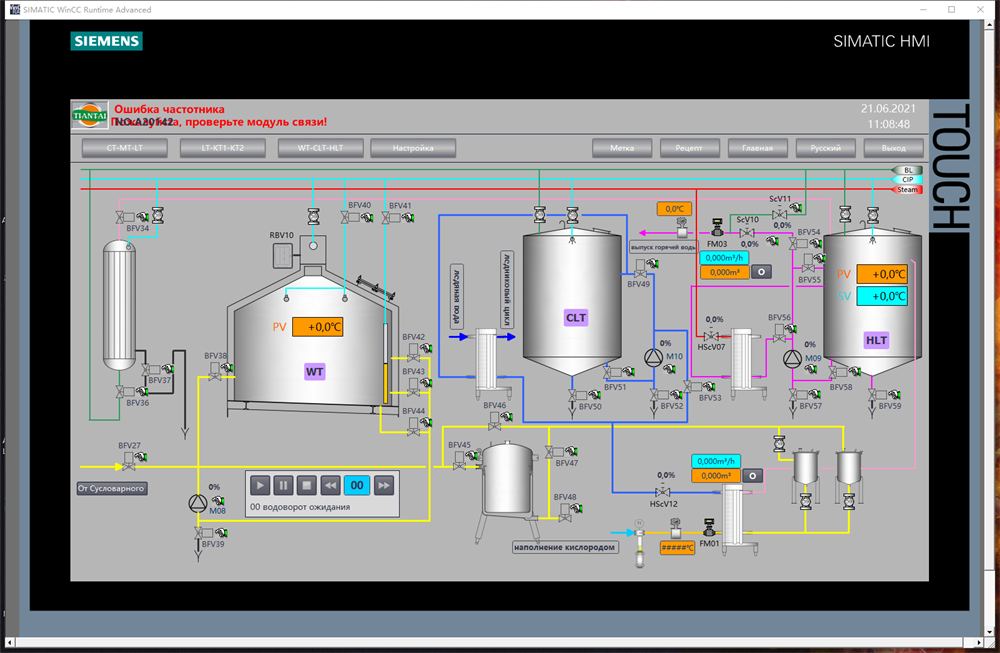The image size is (1000, 653).
Task: Reset the FM01 totalizer counter button
Action: (753, 476)
